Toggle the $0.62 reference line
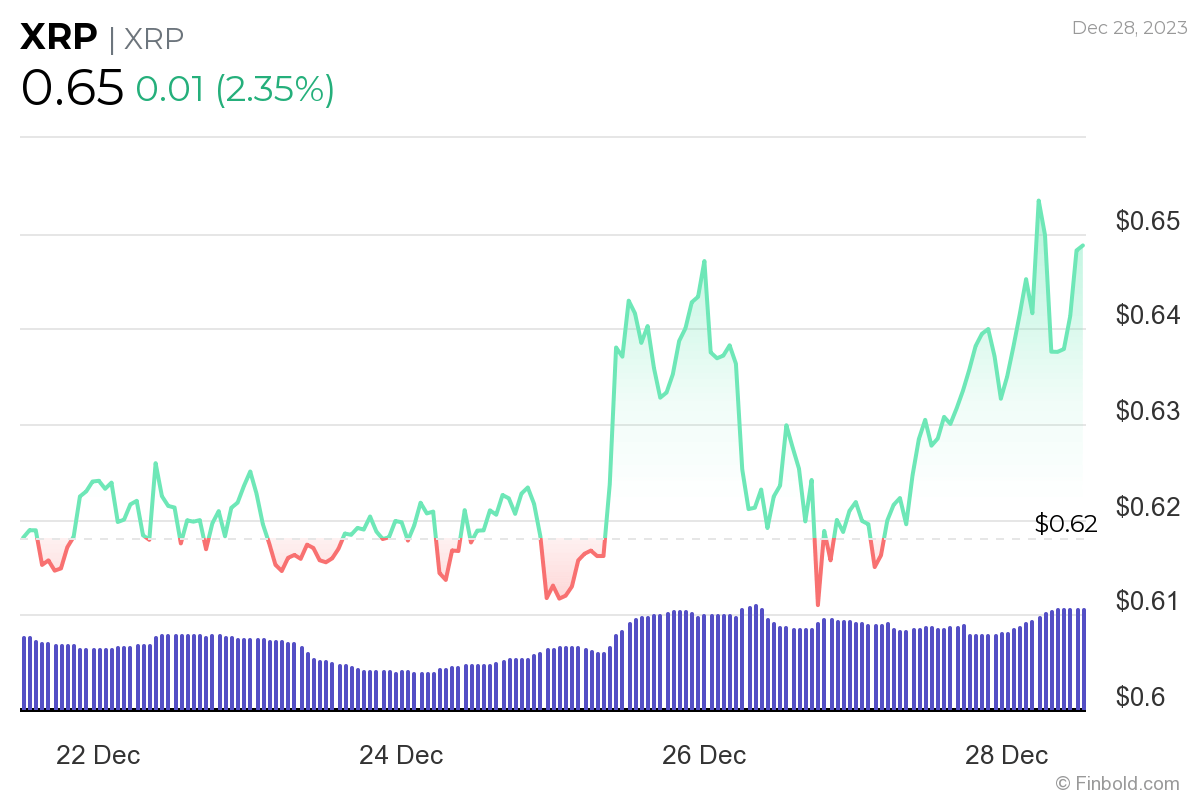The image size is (1200, 800). click(x=1064, y=524)
